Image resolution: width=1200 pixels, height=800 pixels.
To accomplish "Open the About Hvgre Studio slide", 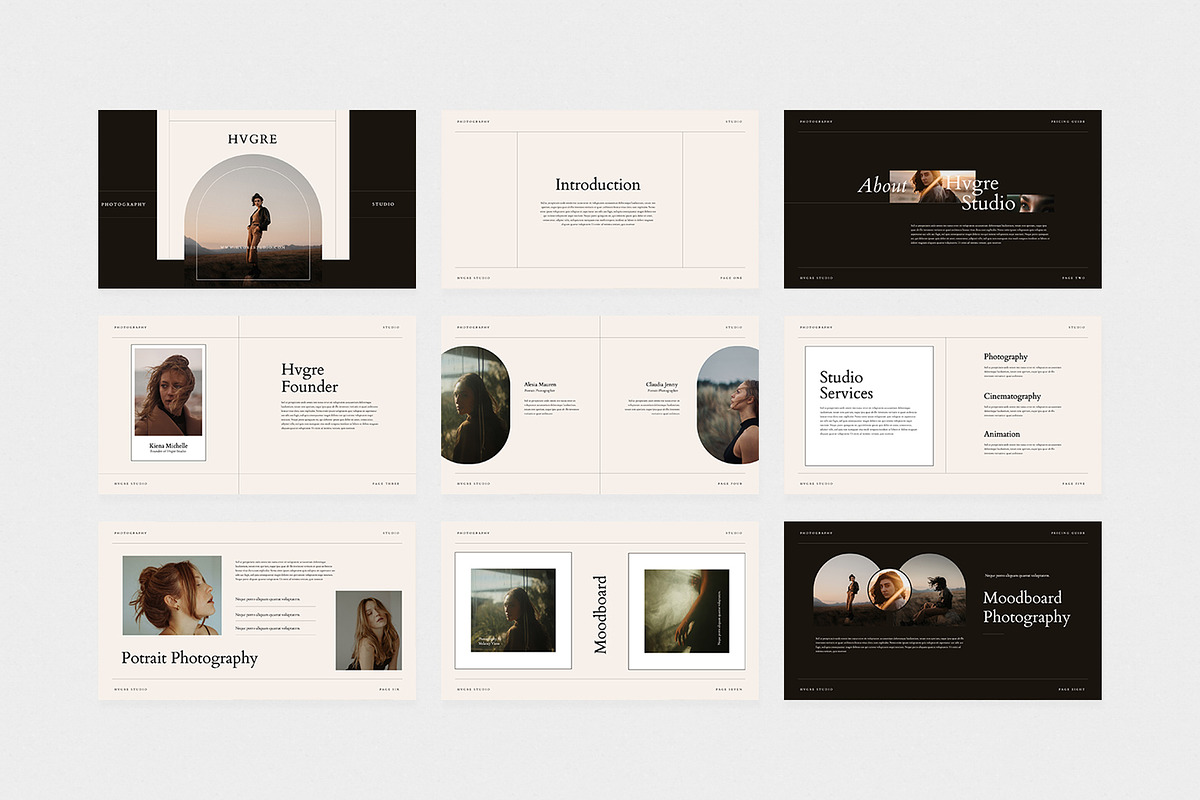I will tap(943, 199).
